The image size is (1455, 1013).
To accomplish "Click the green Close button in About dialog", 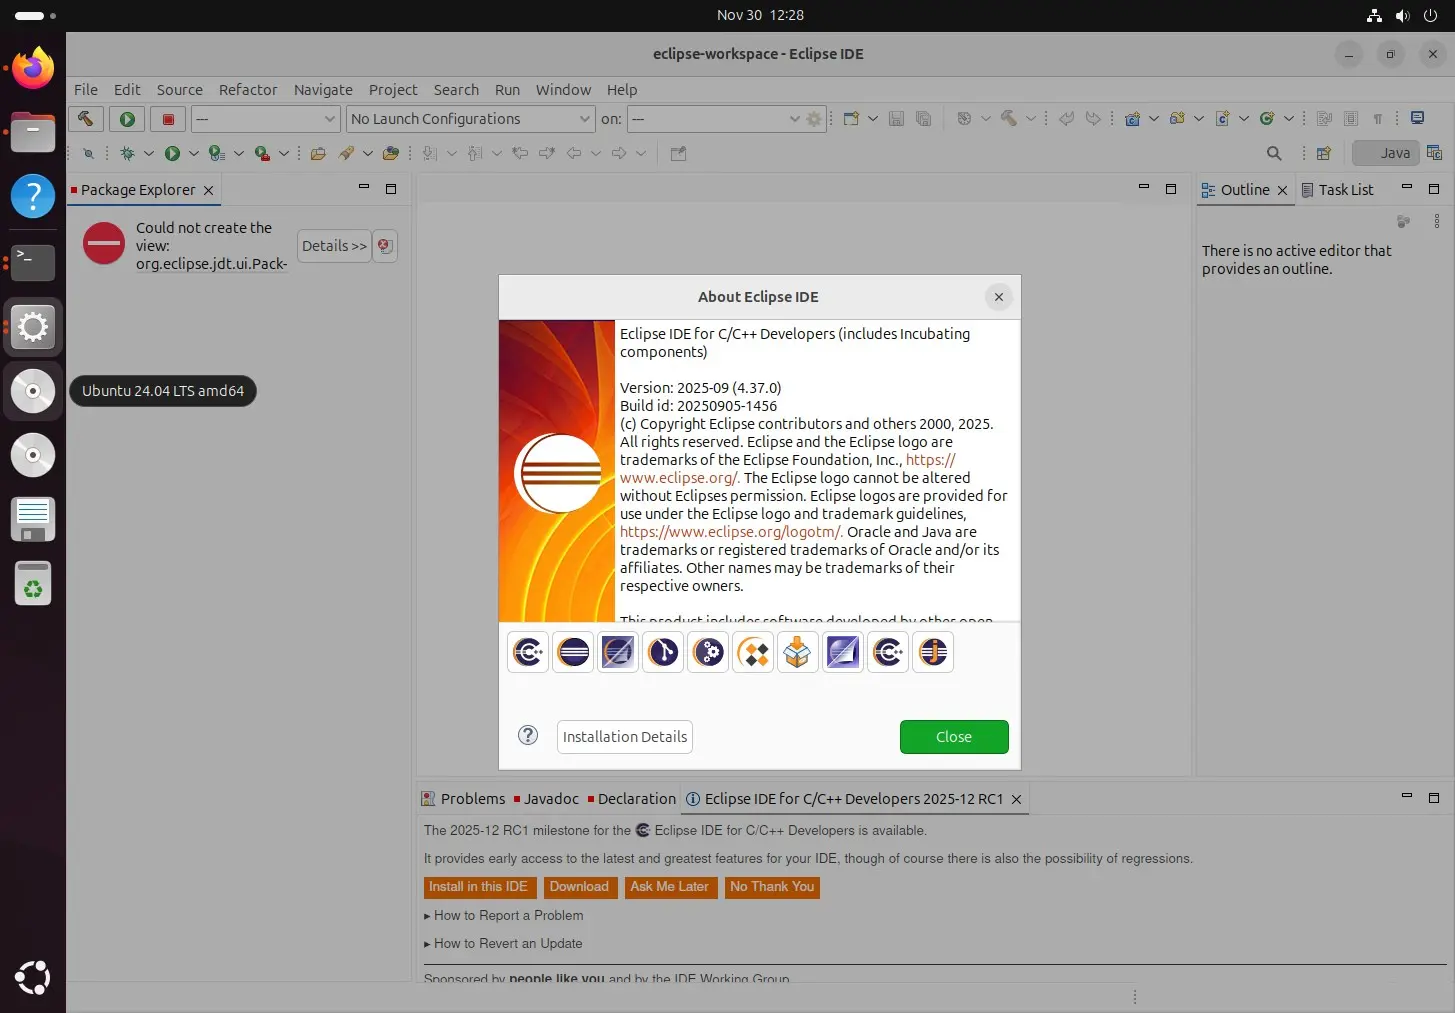I will (x=954, y=737).
